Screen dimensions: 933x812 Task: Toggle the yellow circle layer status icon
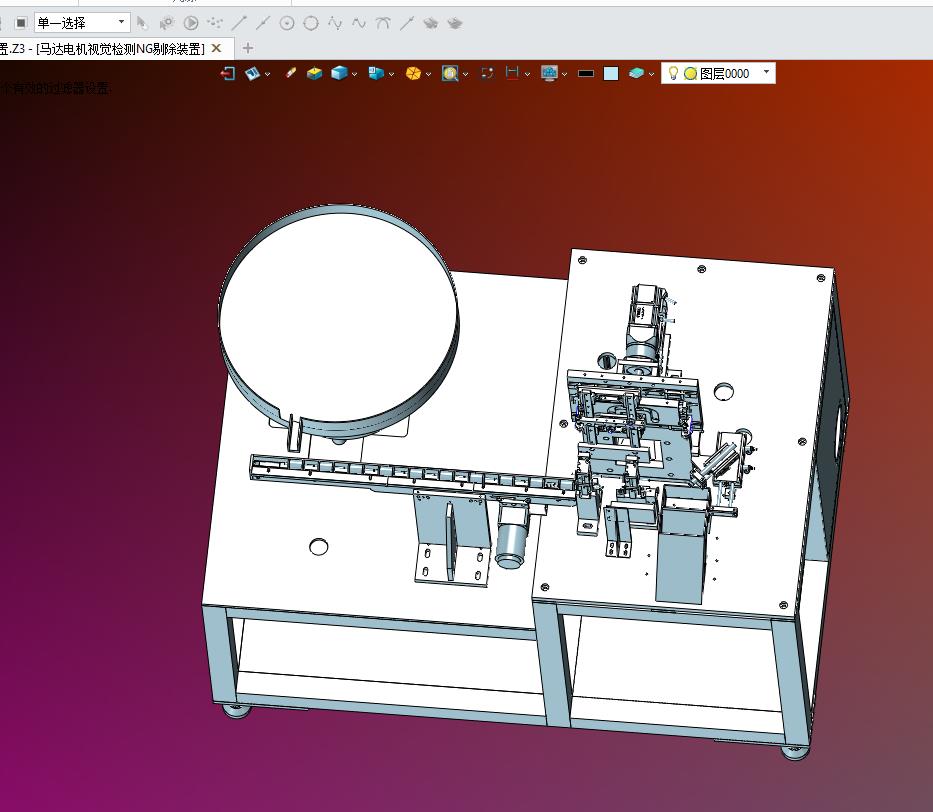pos(690,74)
